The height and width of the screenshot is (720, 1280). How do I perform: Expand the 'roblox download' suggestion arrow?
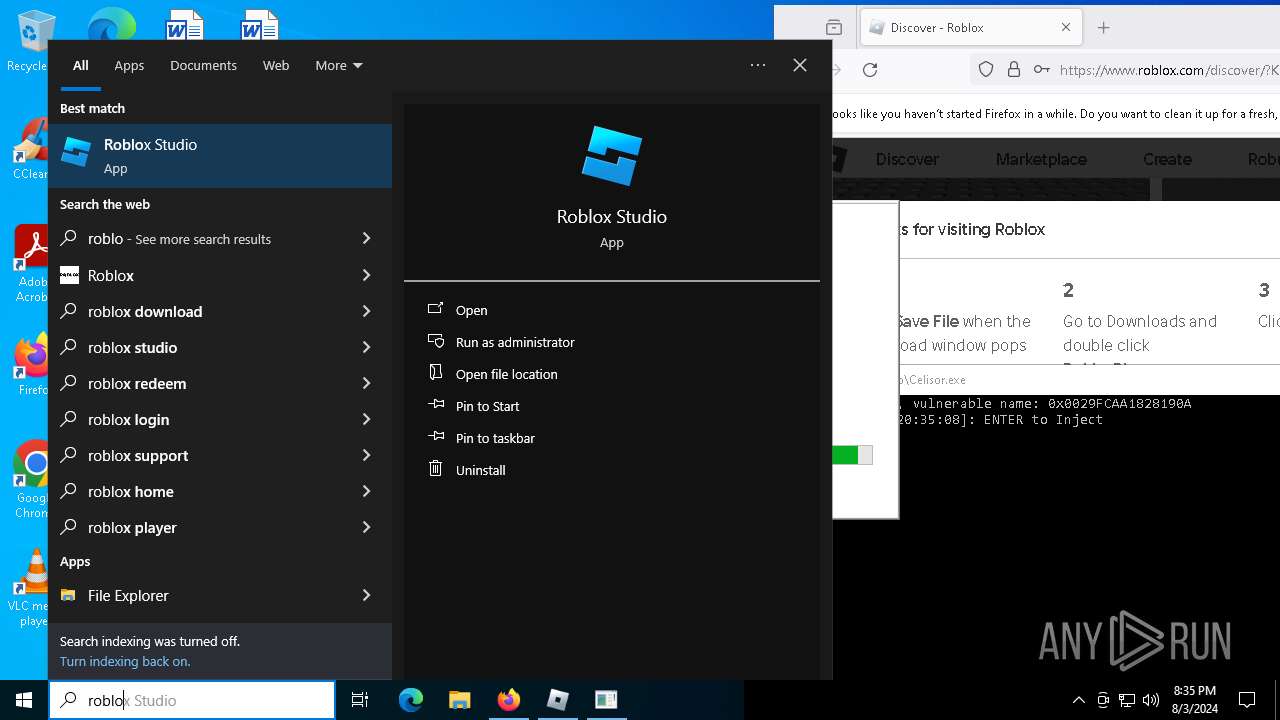pyautogui.click(x=366, y=311)
